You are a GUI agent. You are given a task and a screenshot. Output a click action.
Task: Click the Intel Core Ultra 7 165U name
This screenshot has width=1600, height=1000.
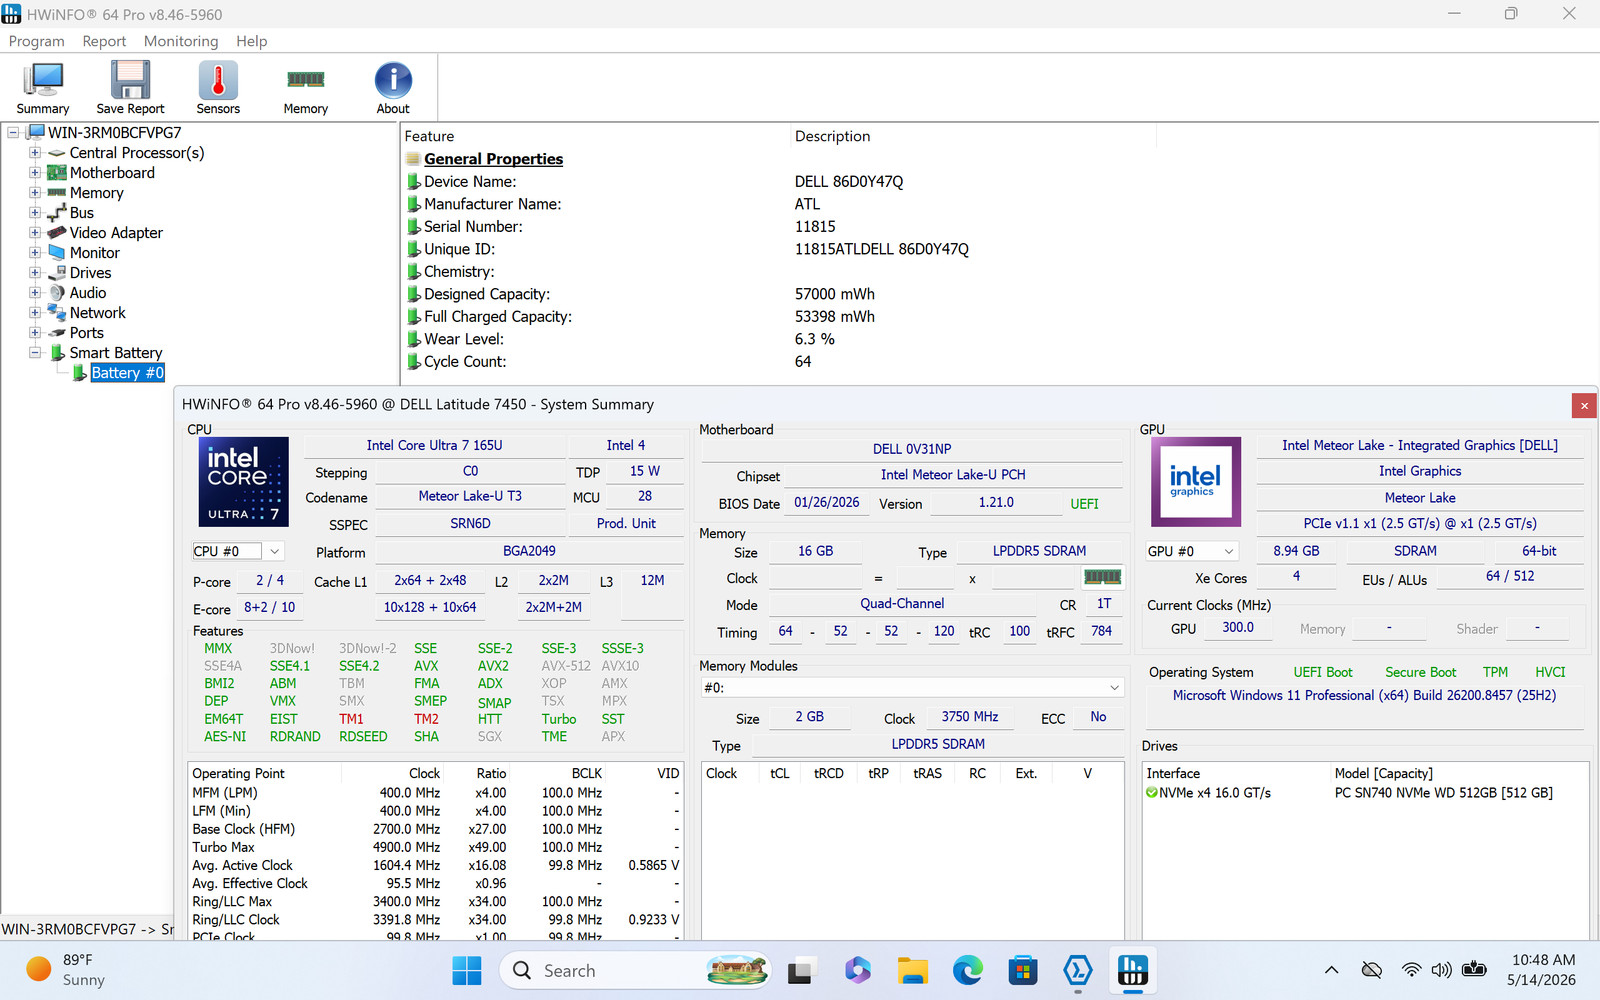tap(434, 445)
